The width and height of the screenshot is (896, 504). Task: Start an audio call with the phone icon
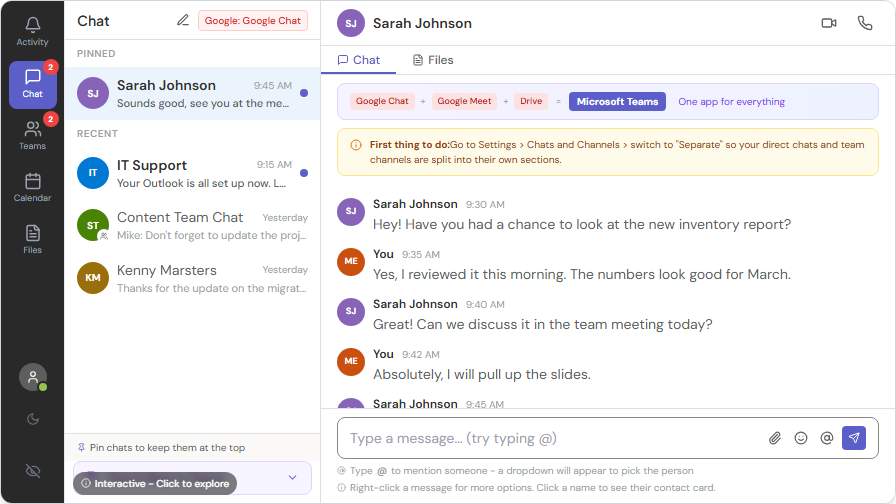click(x=865, y=23)
